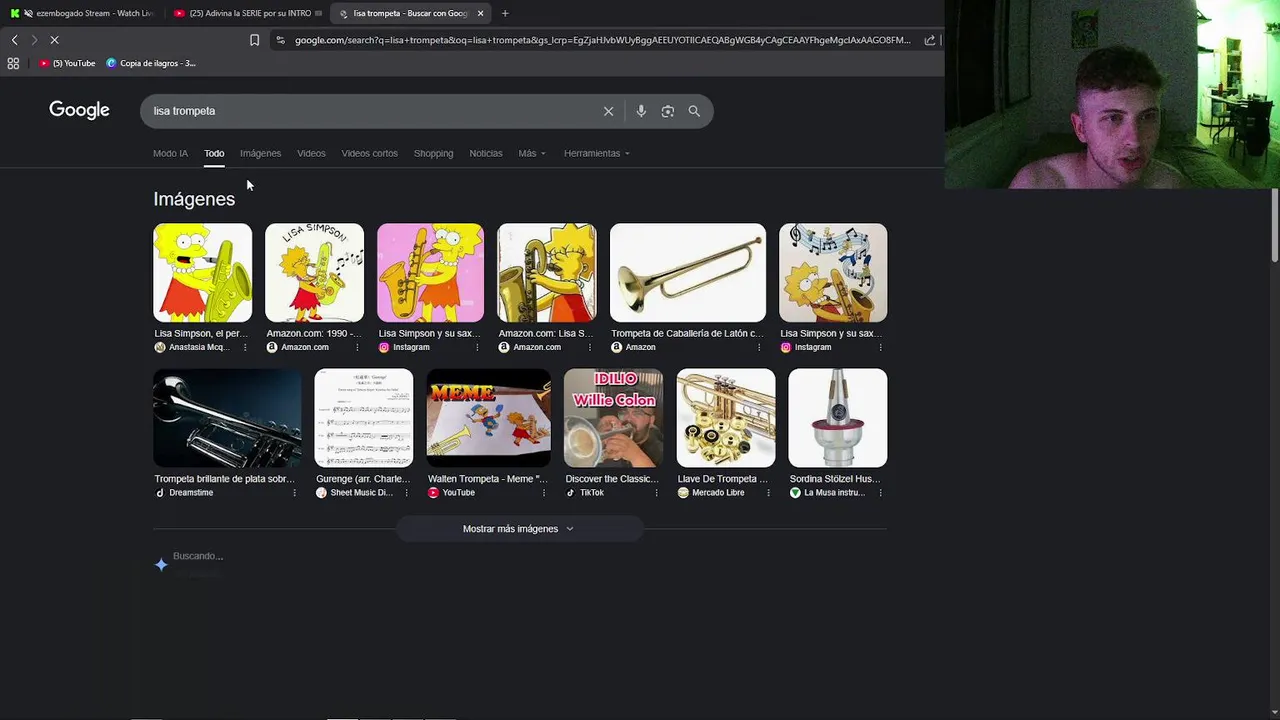Open three-dot menu for YouTube meme result

click(543, 493)
